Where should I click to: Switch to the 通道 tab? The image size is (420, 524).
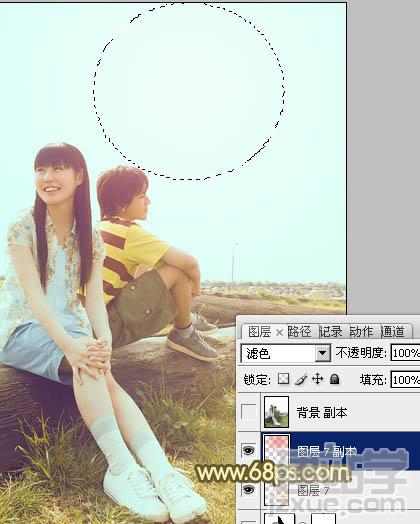pos(393,332)
